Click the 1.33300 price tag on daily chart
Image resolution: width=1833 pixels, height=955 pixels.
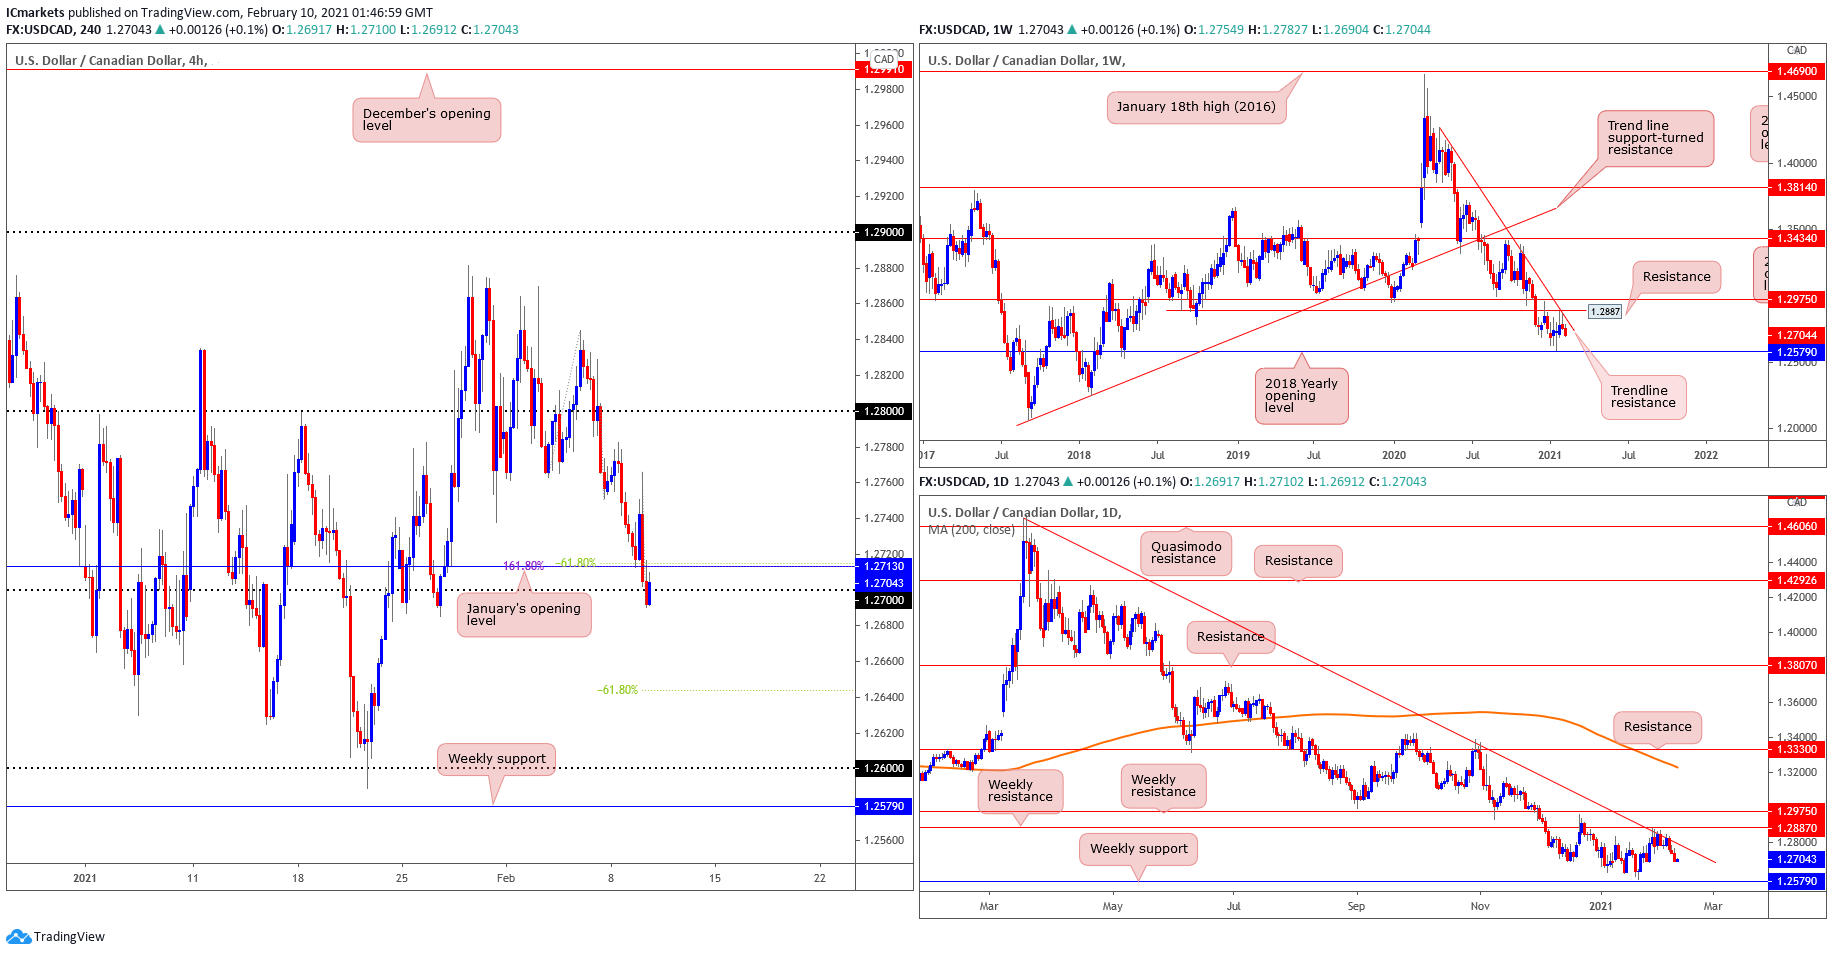point(1796,749)
